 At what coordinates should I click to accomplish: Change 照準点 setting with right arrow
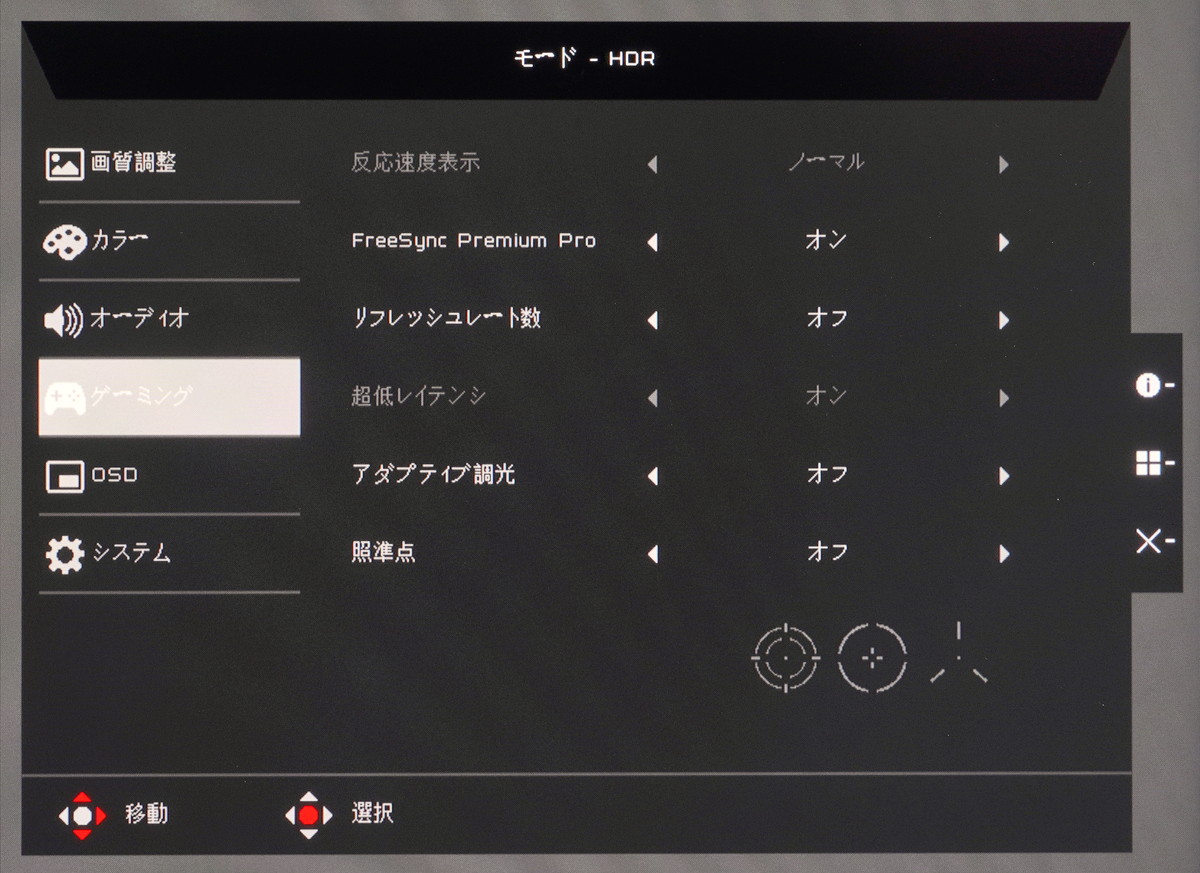pos(1003,553)
